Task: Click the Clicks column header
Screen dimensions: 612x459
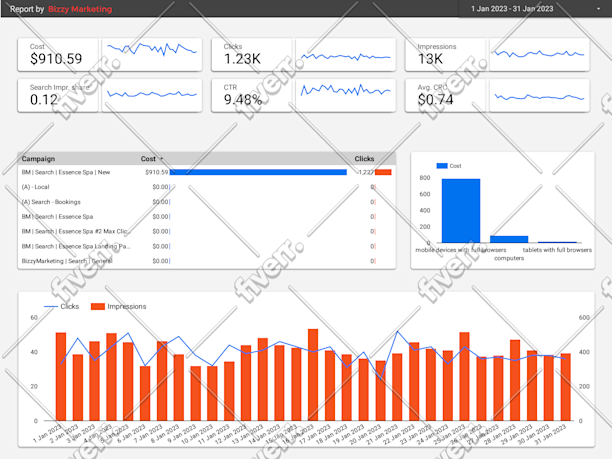Action: (364, 159)
